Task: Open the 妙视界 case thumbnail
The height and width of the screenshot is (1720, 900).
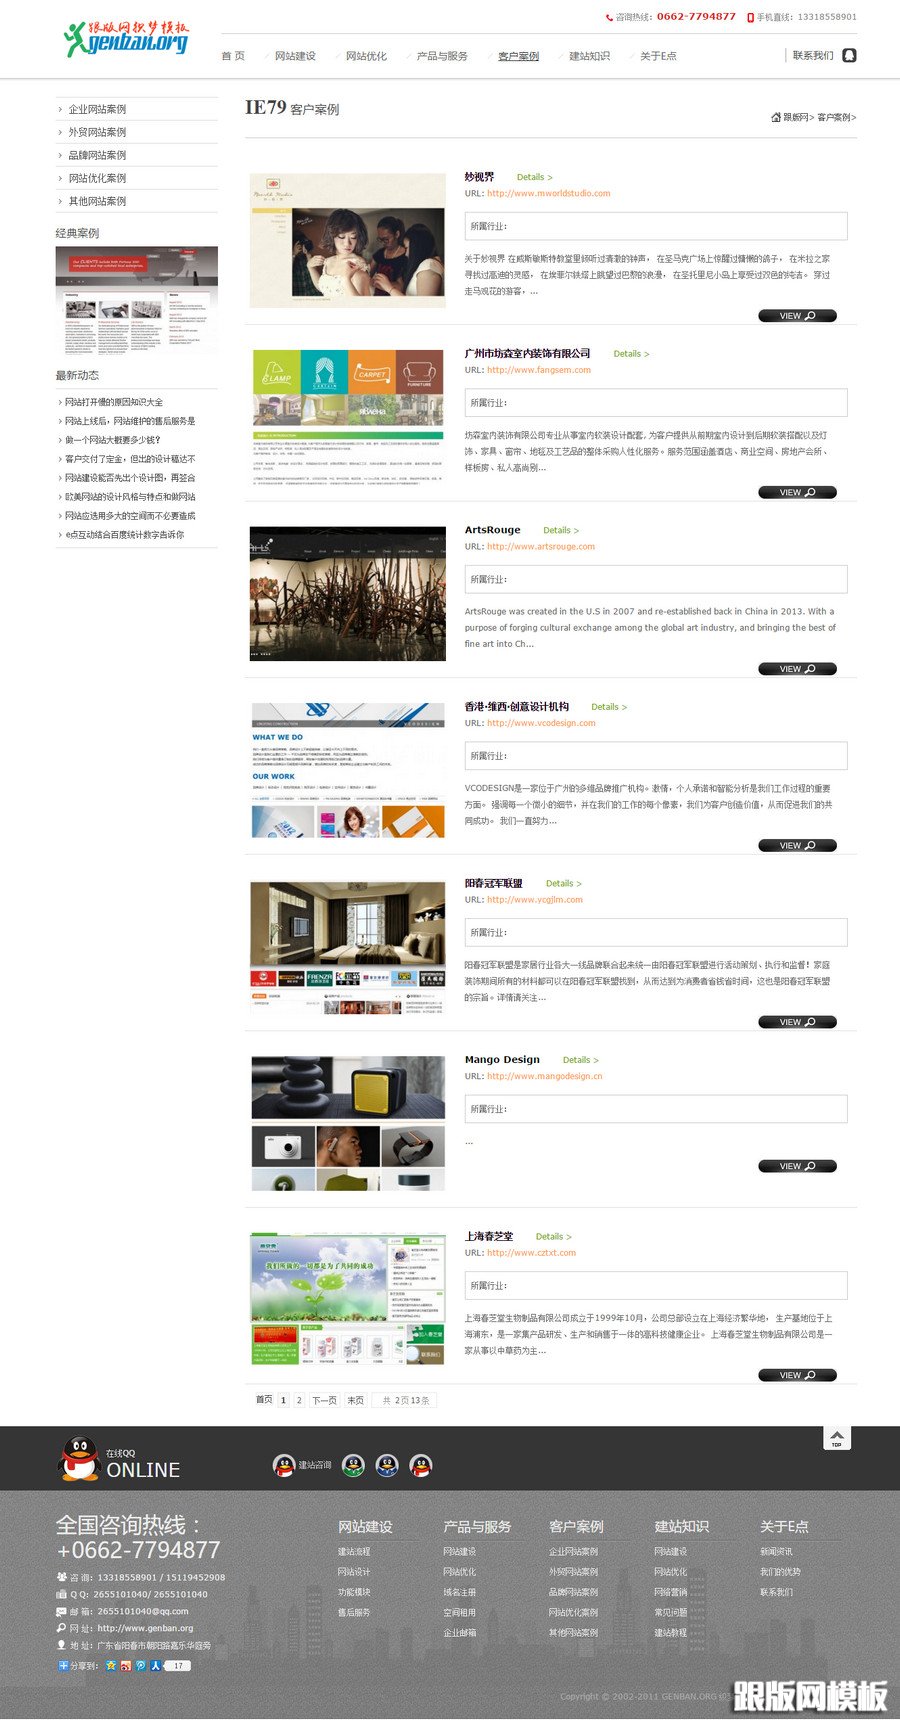Action: point(347,239)
